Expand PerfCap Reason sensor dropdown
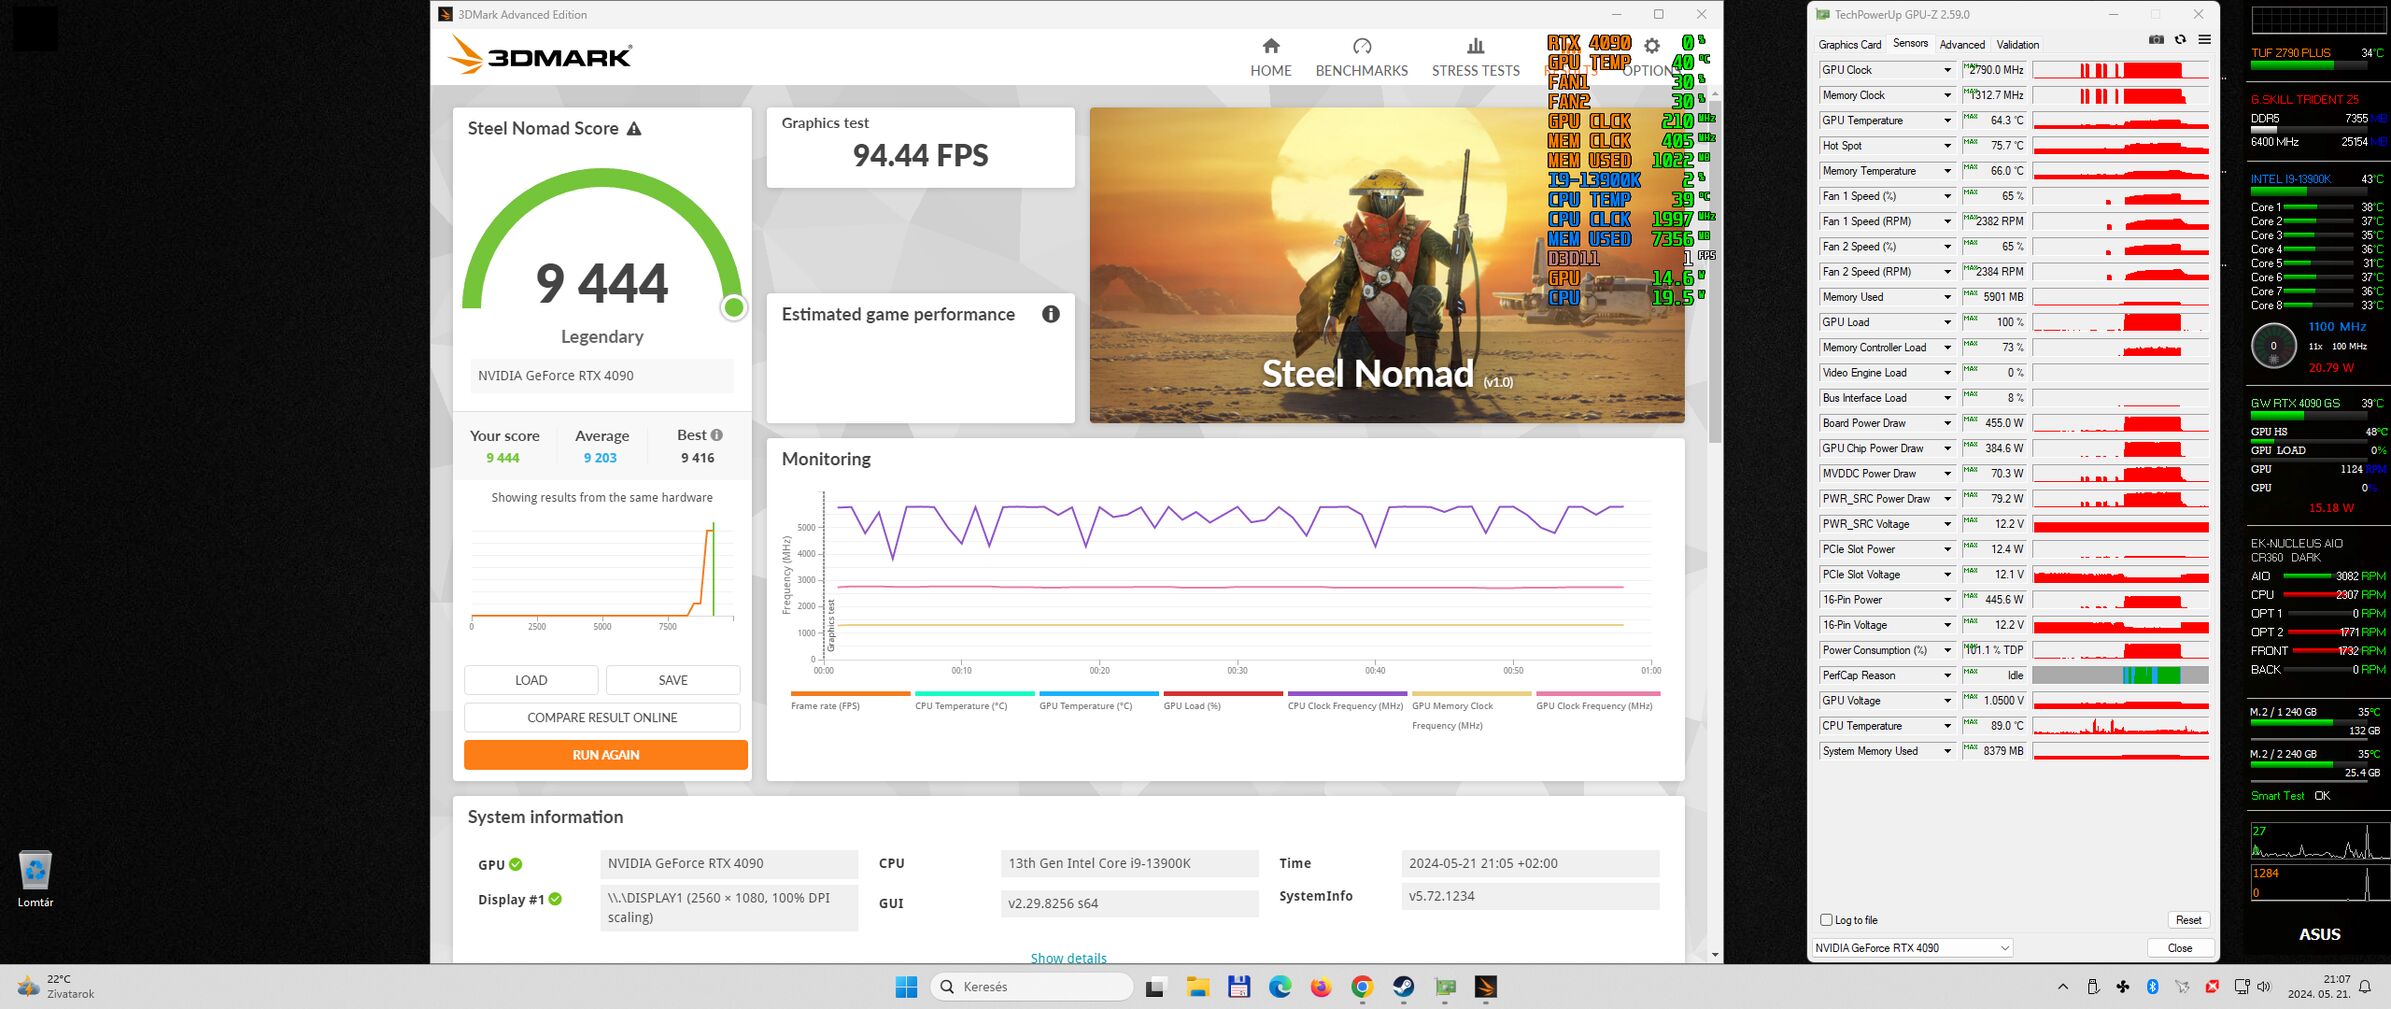2391x1009 pixels. point(1946,675)
